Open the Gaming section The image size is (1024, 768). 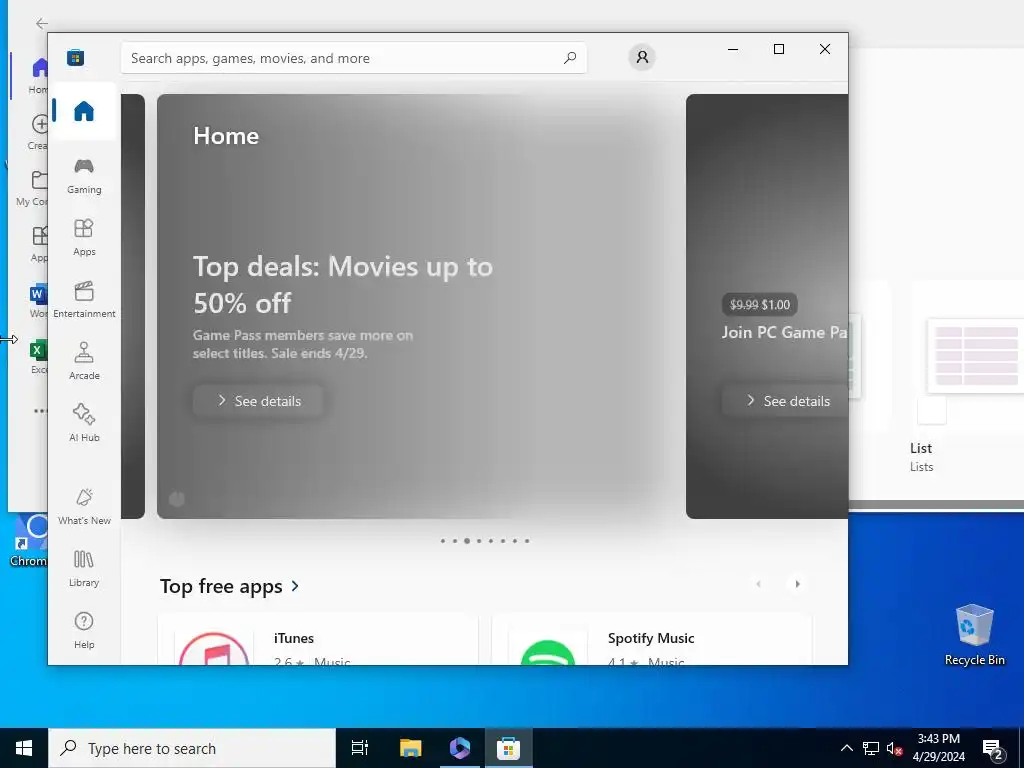[84, 176]
